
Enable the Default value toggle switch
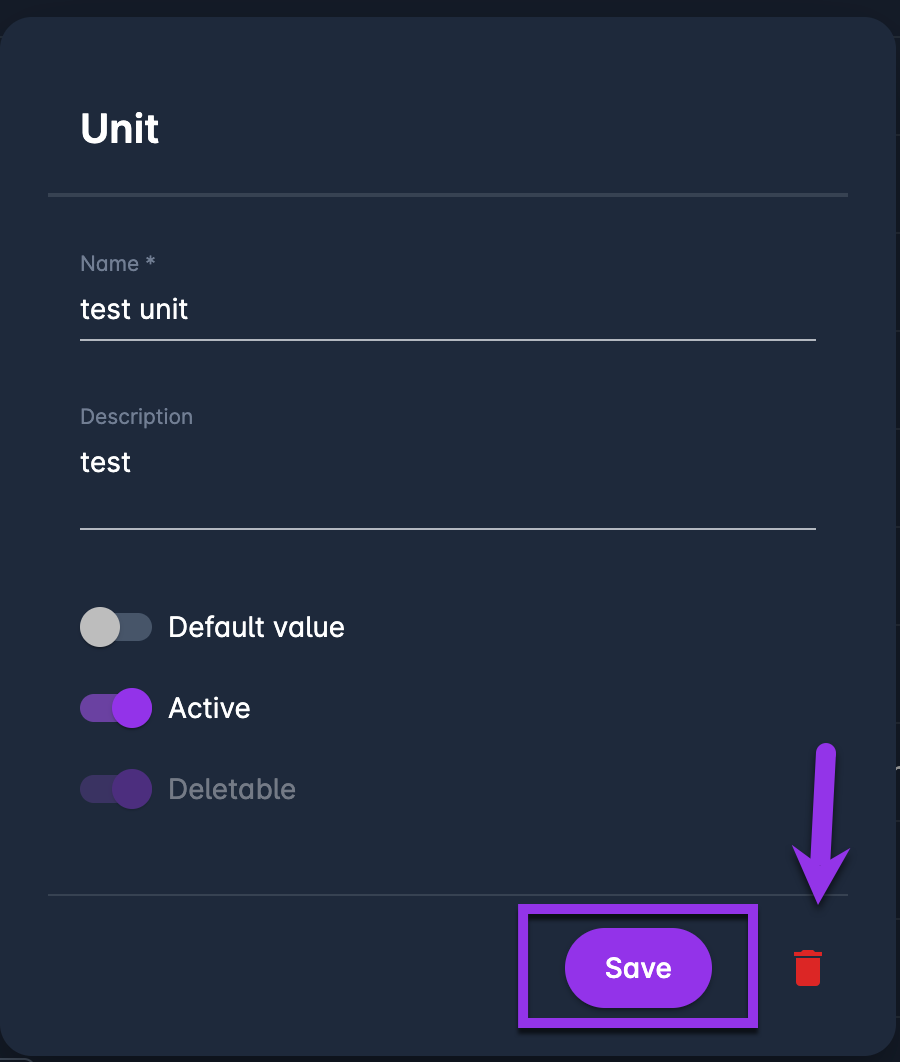coord(116,627)
